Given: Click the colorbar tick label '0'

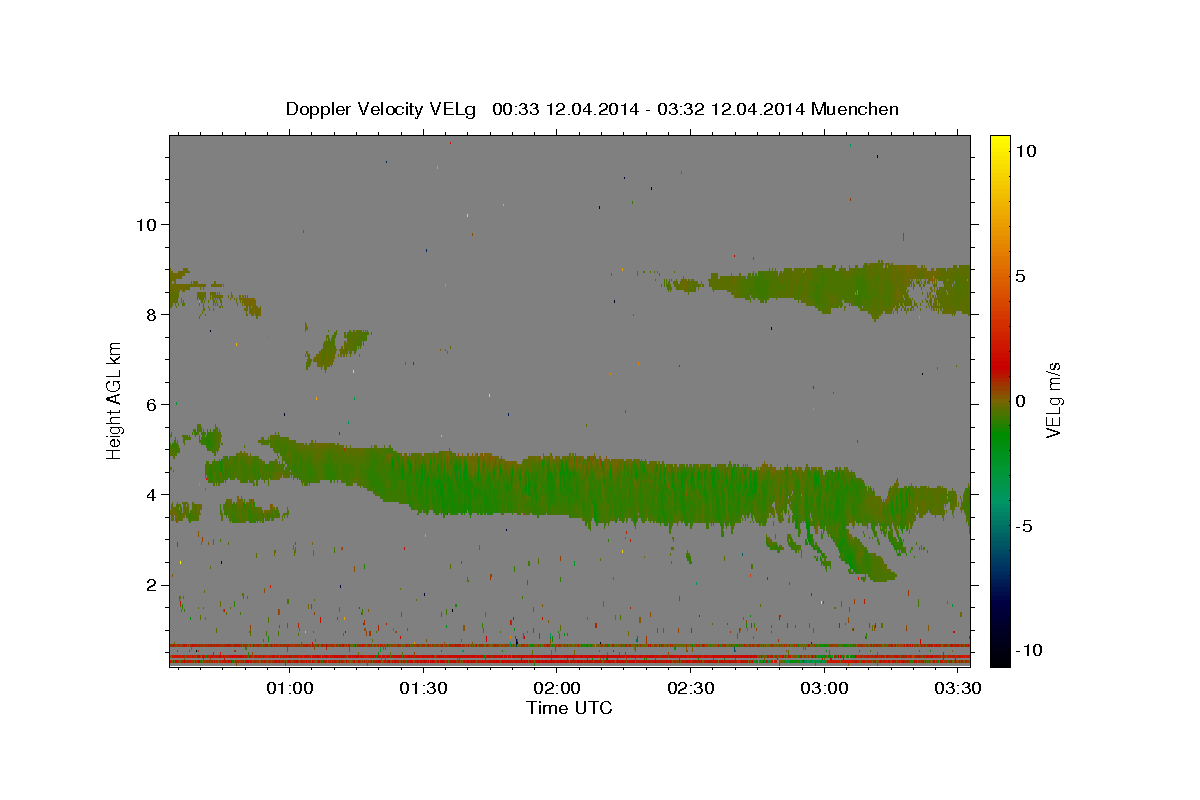Looking at the screenshot, I should click(x=1020, y=401).
